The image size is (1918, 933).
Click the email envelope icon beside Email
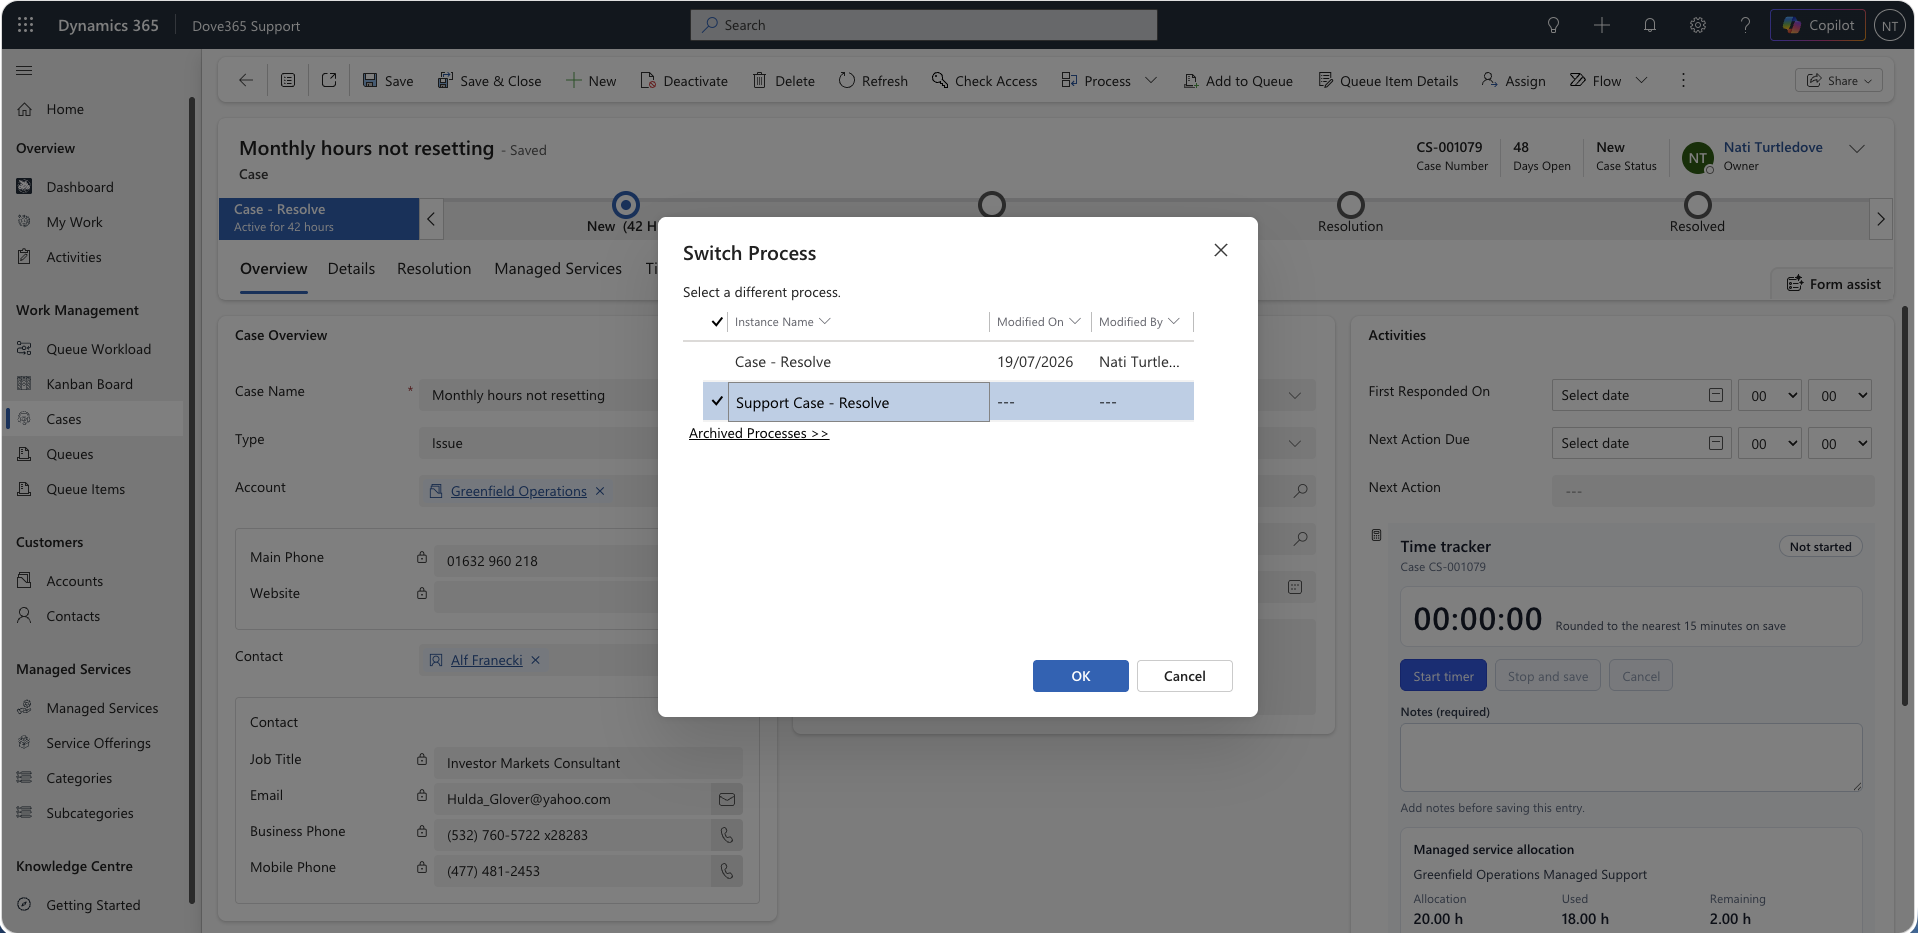[727, 799]
